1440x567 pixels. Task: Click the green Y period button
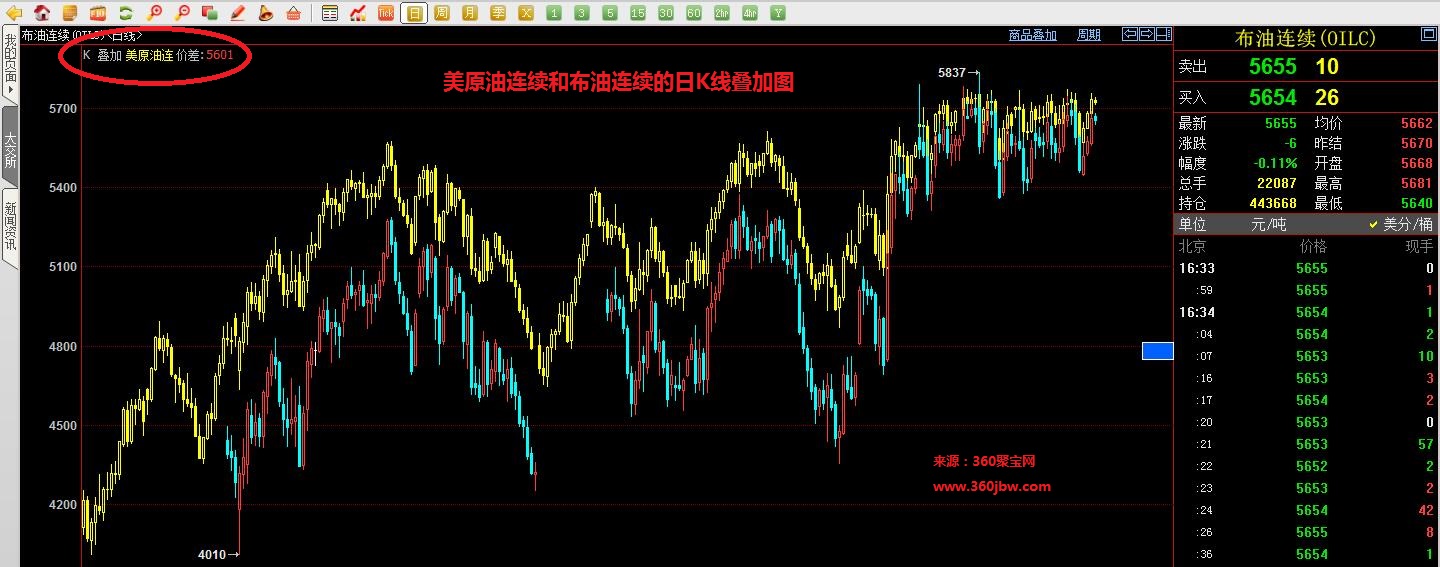(778, 13)
